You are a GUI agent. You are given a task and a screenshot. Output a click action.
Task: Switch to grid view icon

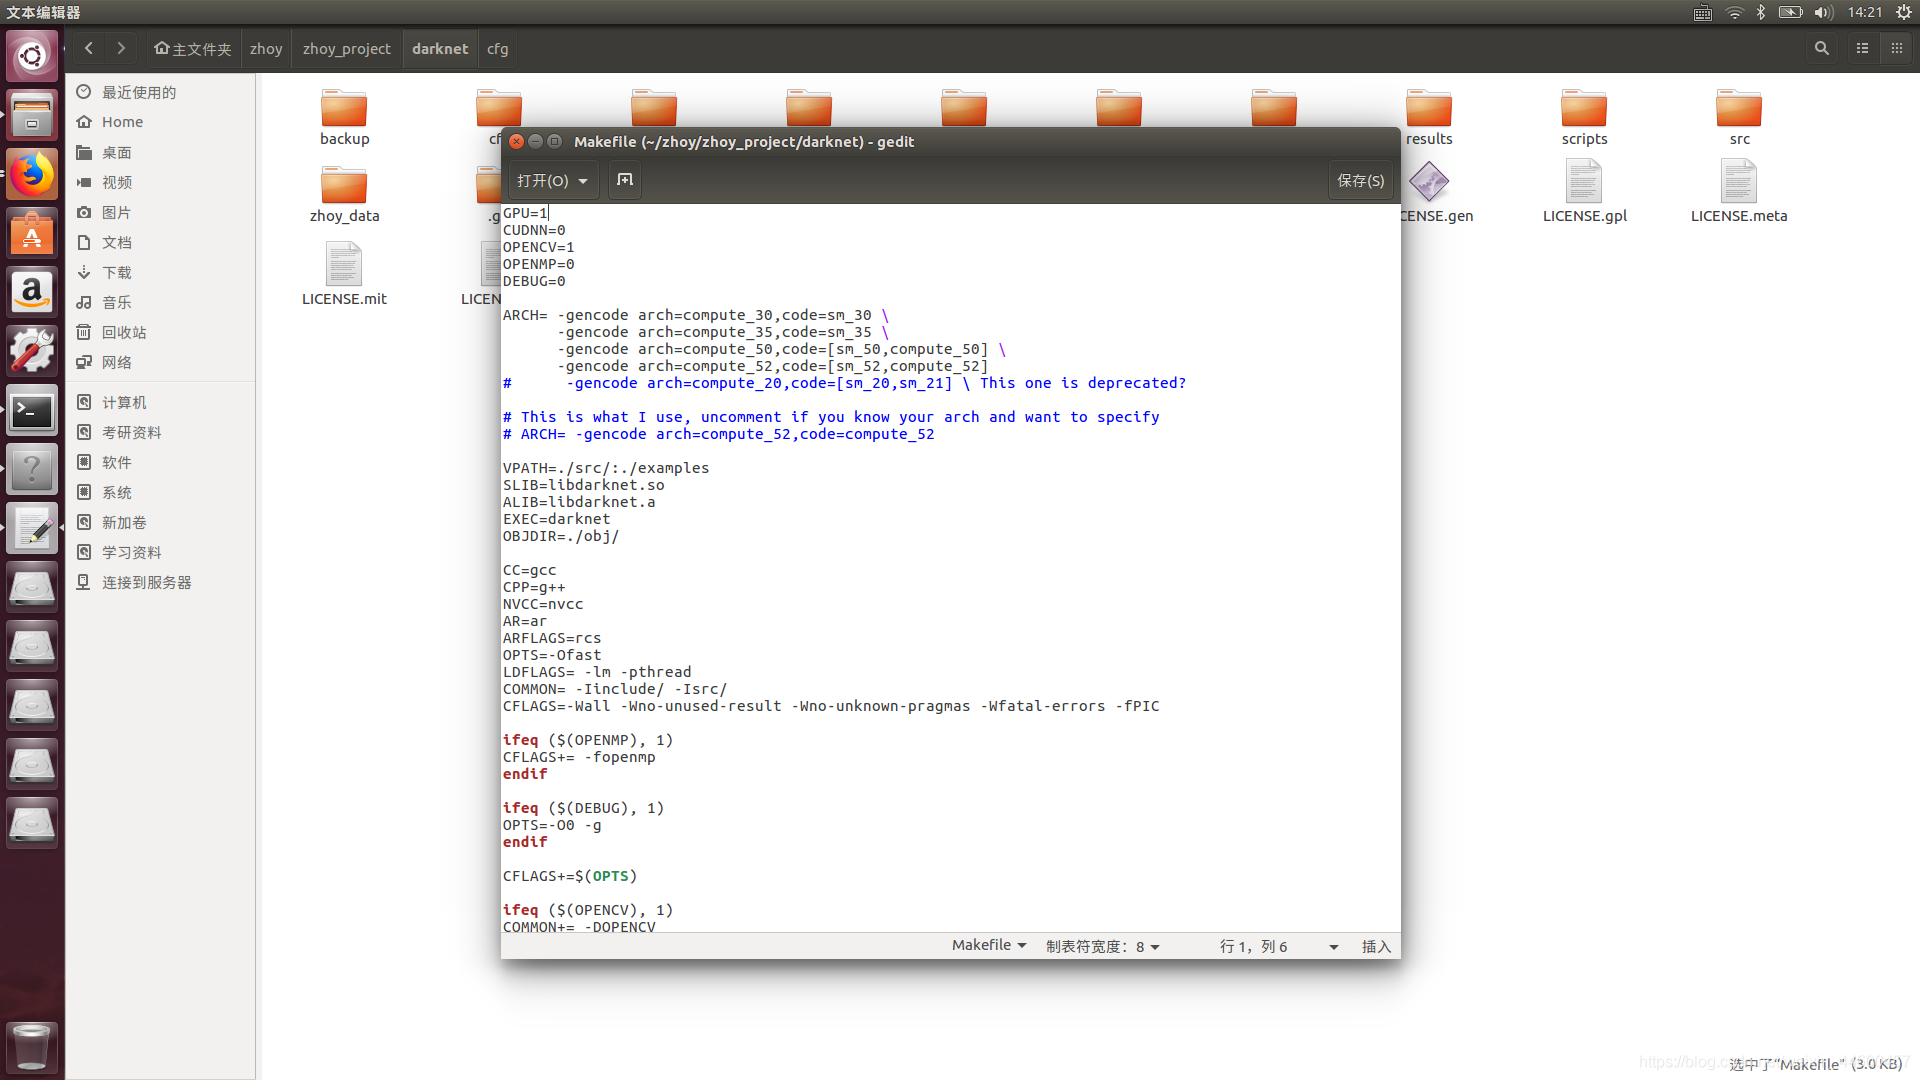pyautogui.click(x=1896, y=48)
